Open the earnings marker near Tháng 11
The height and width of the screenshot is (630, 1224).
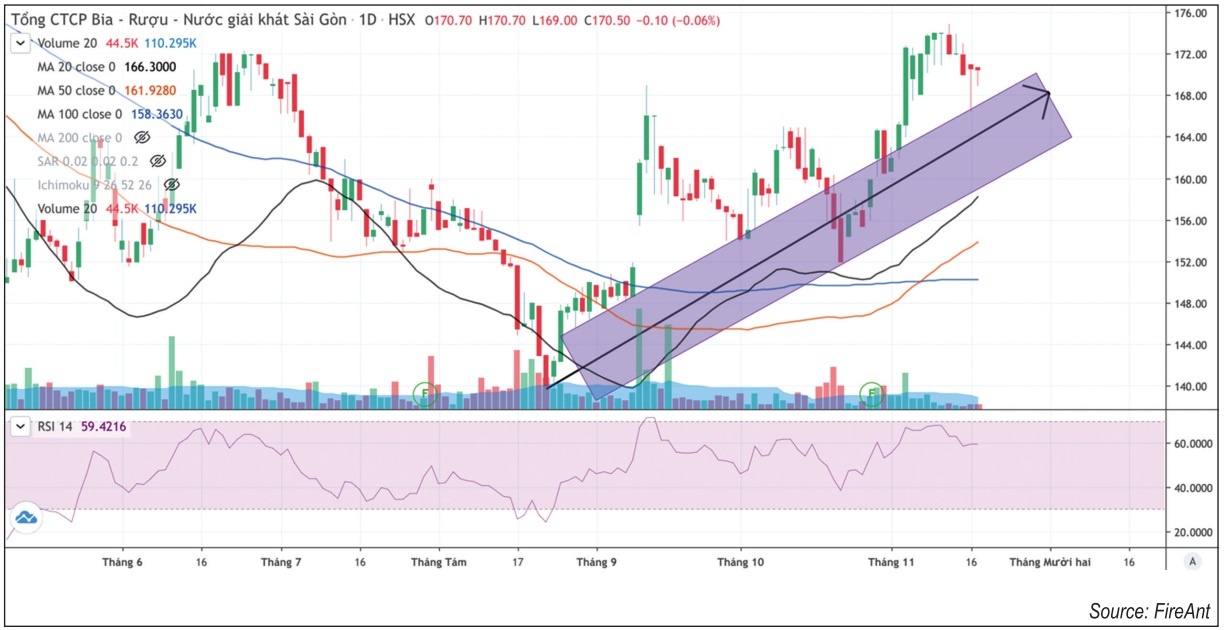[x=873, y=393]
